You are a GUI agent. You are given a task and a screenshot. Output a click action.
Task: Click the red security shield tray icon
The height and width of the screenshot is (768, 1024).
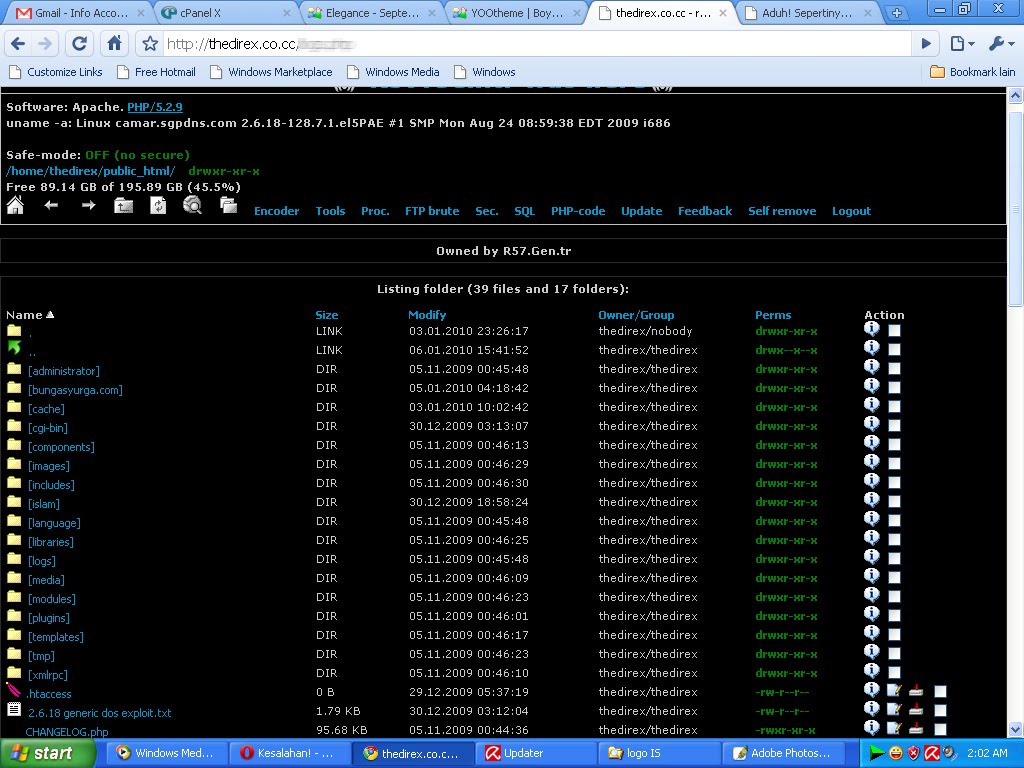click(x=914, y=753)
